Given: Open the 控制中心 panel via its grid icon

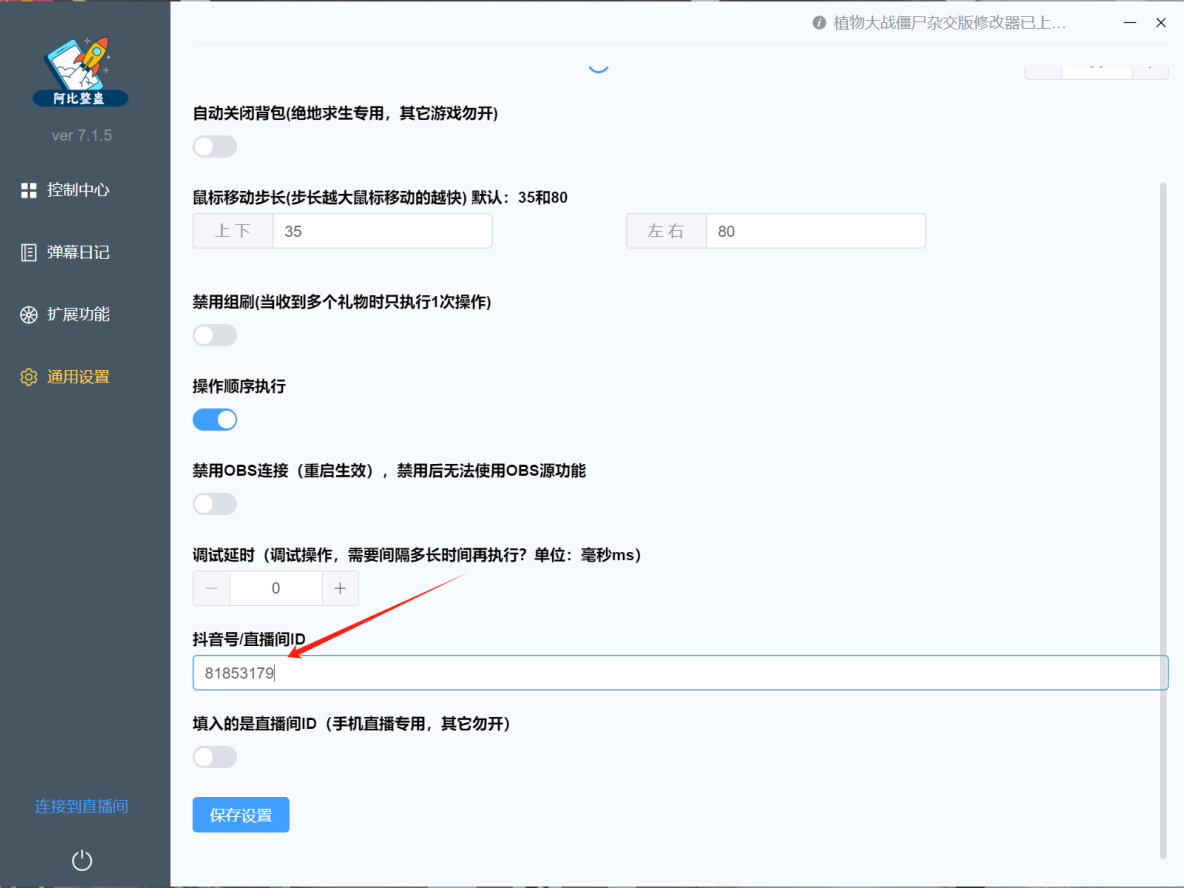Looking at the screenshot, I should pos(28,190).
